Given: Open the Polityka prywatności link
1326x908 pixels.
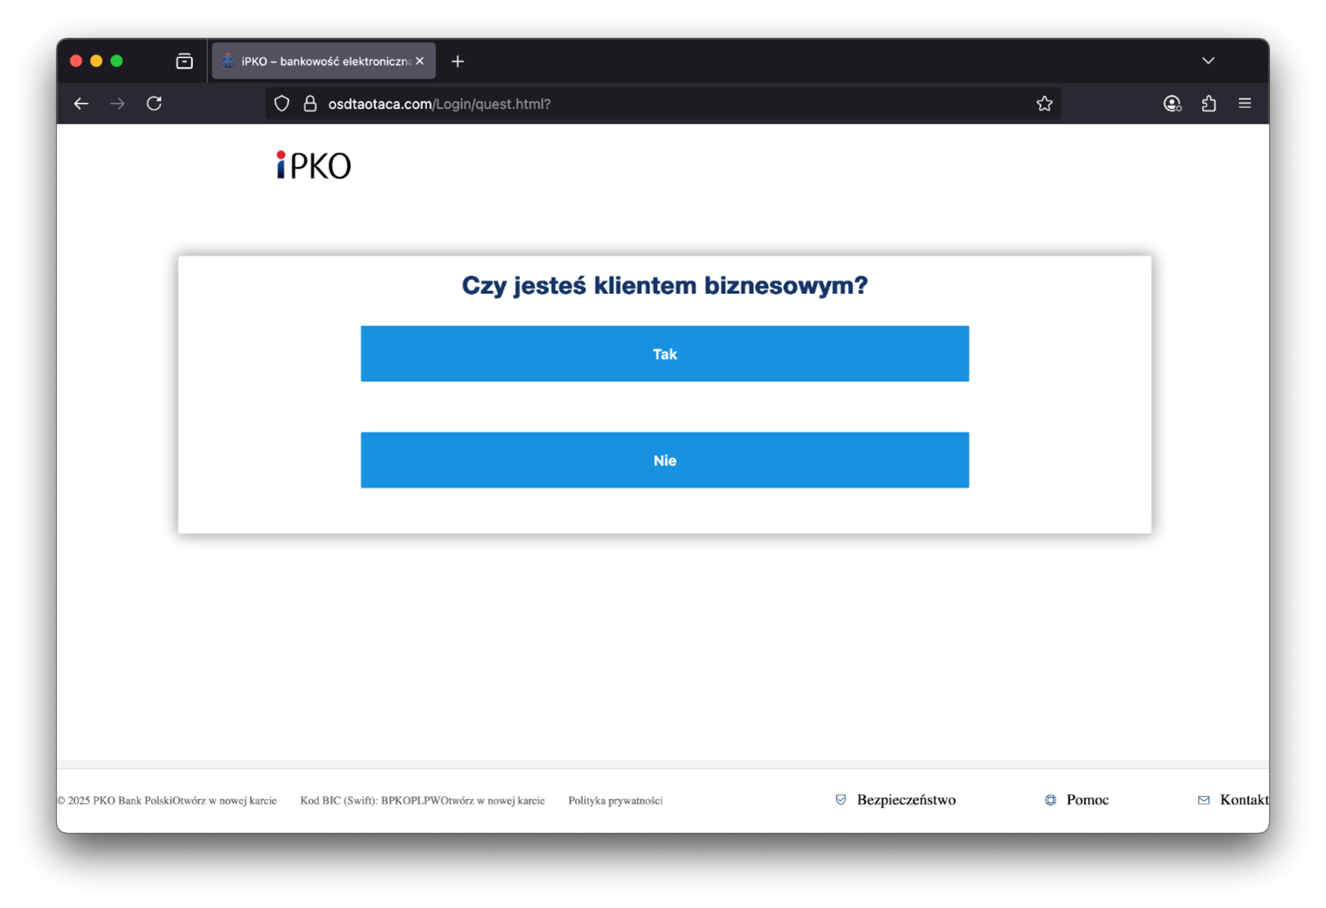Looking at the screenshot, I should tap(615, 801).
